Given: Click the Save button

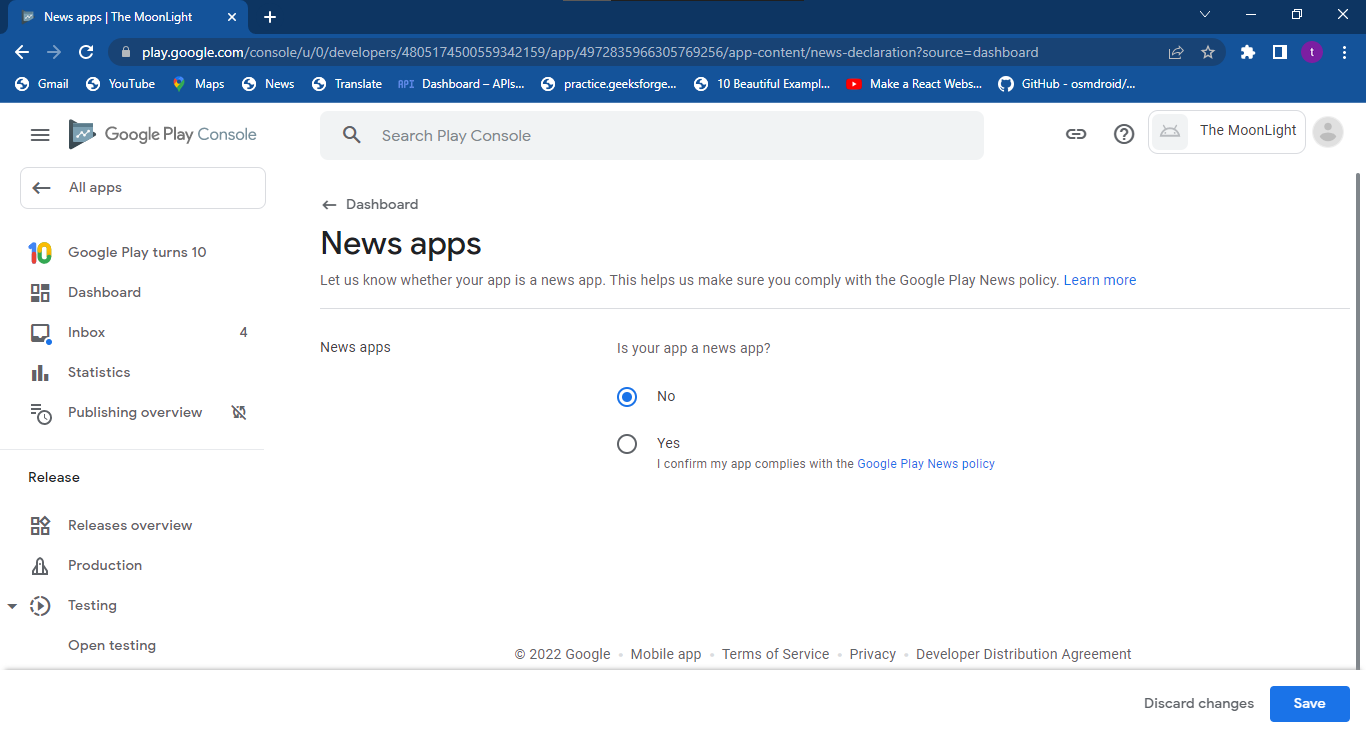Looking at the screenshot, I should (1309, 704).
